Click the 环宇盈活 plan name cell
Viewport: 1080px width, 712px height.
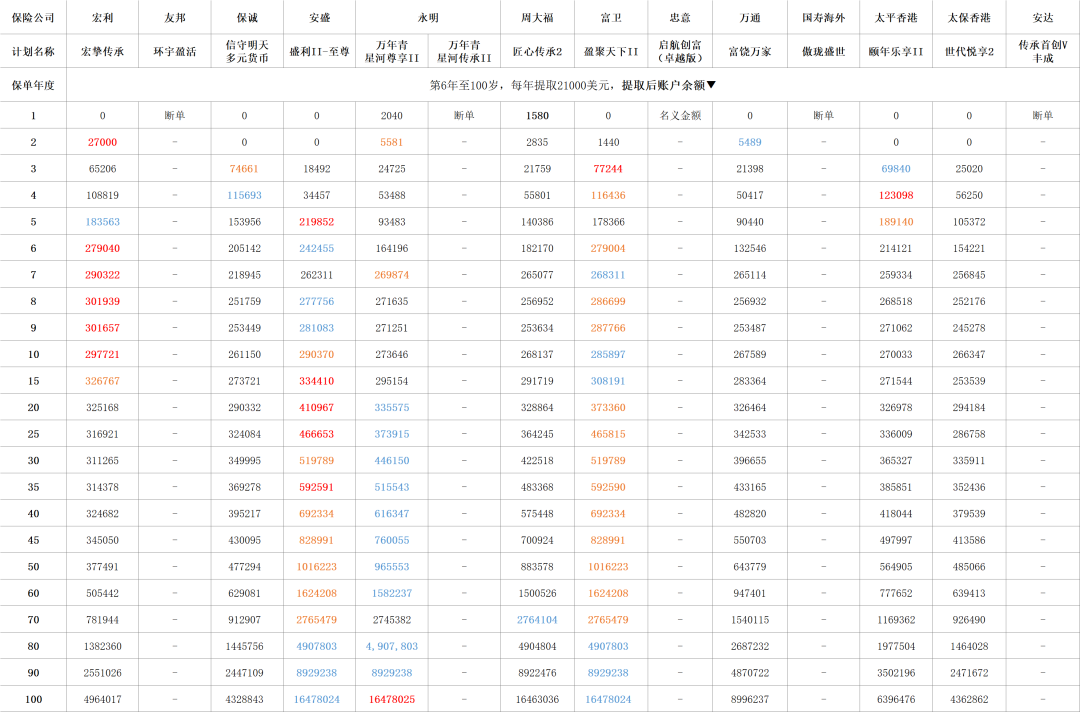(174, 51)
